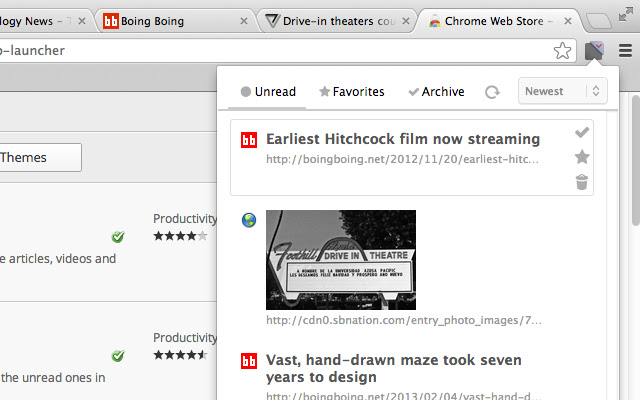
Task: Click the green checkmark near 'unread ones in'
Action: click(118, 356)
